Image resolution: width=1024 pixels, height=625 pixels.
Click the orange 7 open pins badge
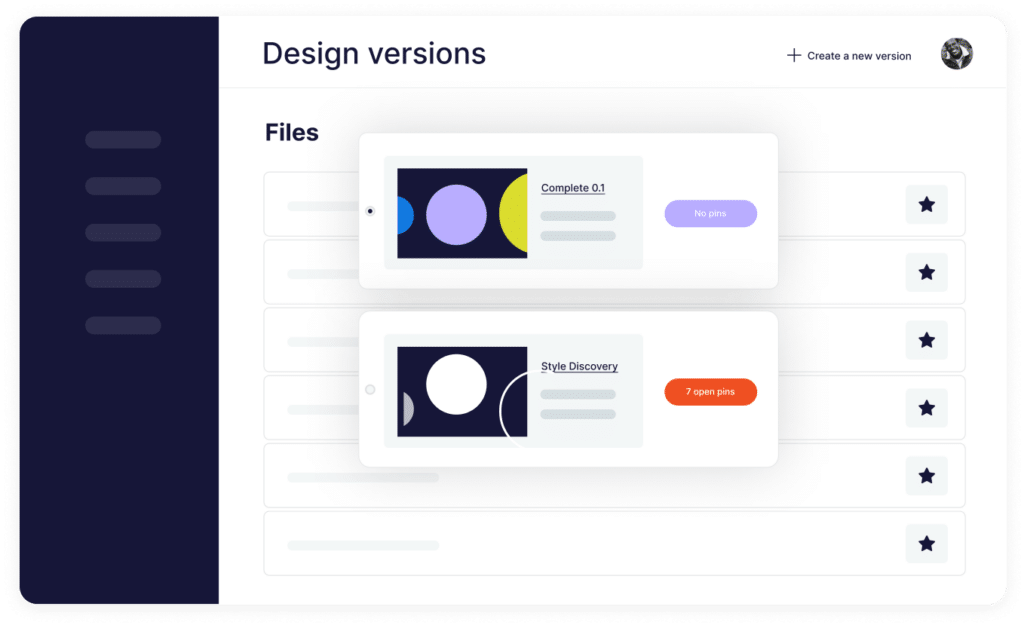click(710, 392)
